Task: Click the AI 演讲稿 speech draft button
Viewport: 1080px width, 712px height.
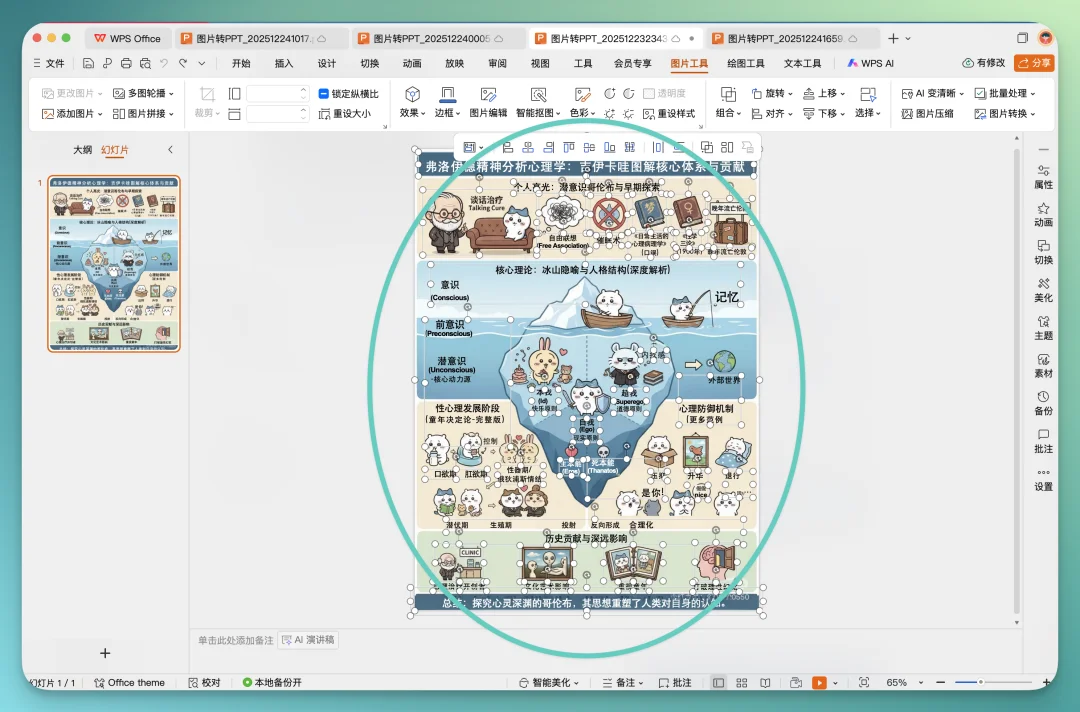Action: pyautogui.click(x=307, y=639)
